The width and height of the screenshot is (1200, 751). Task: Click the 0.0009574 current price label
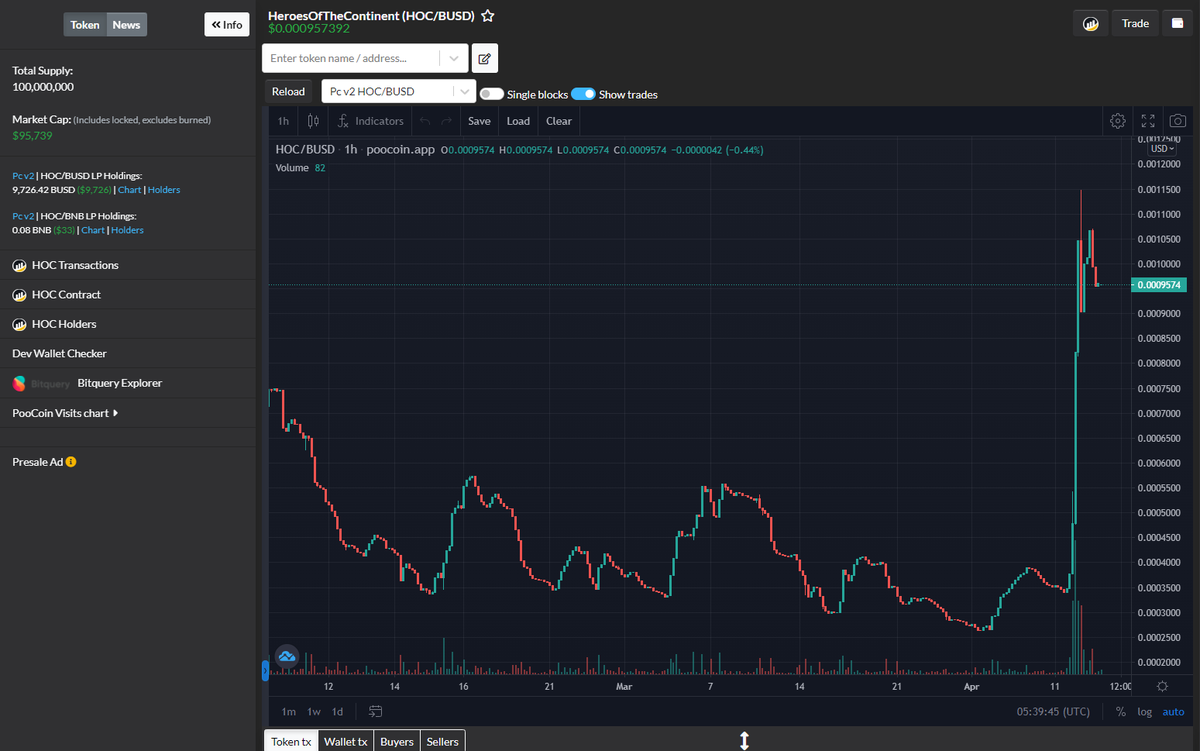tap(1160, 285)
